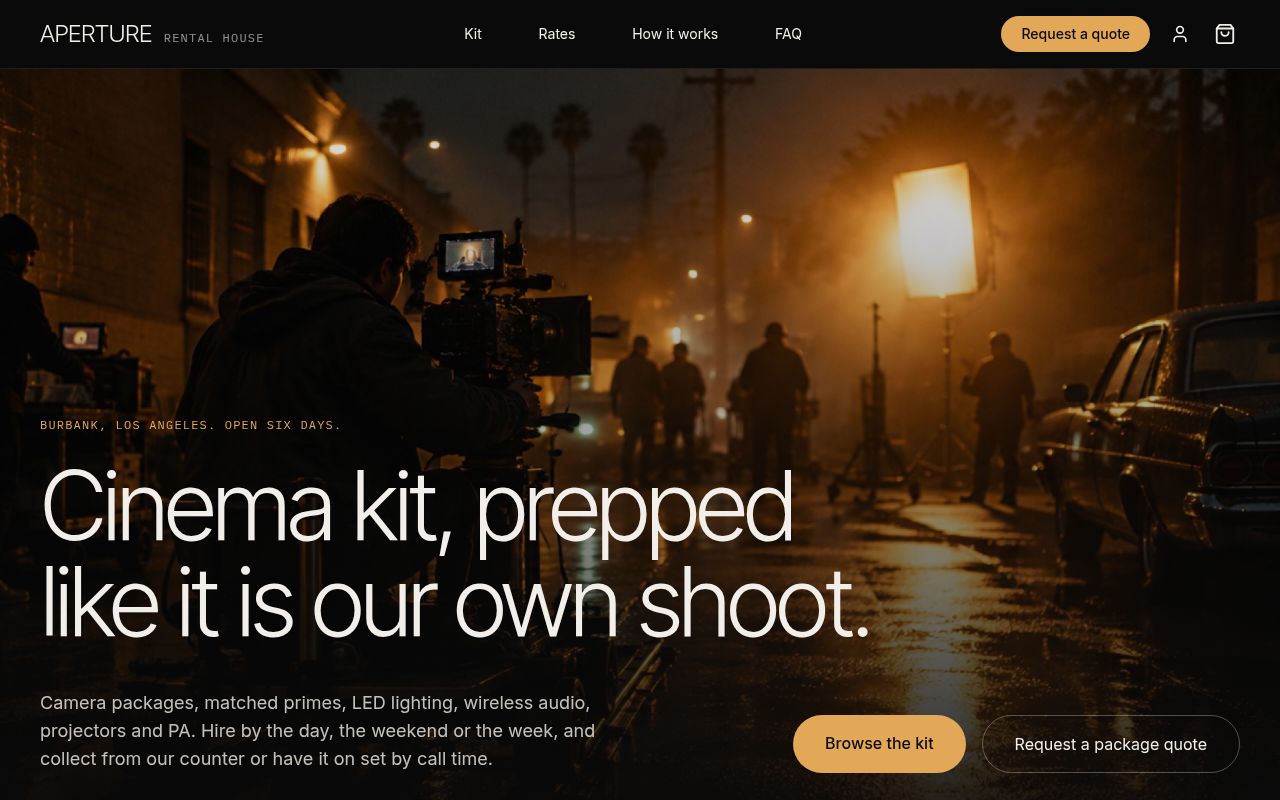Open the shopping bag cart icon
Viewport: 1280px width, 800px height.
[1225, 34]
